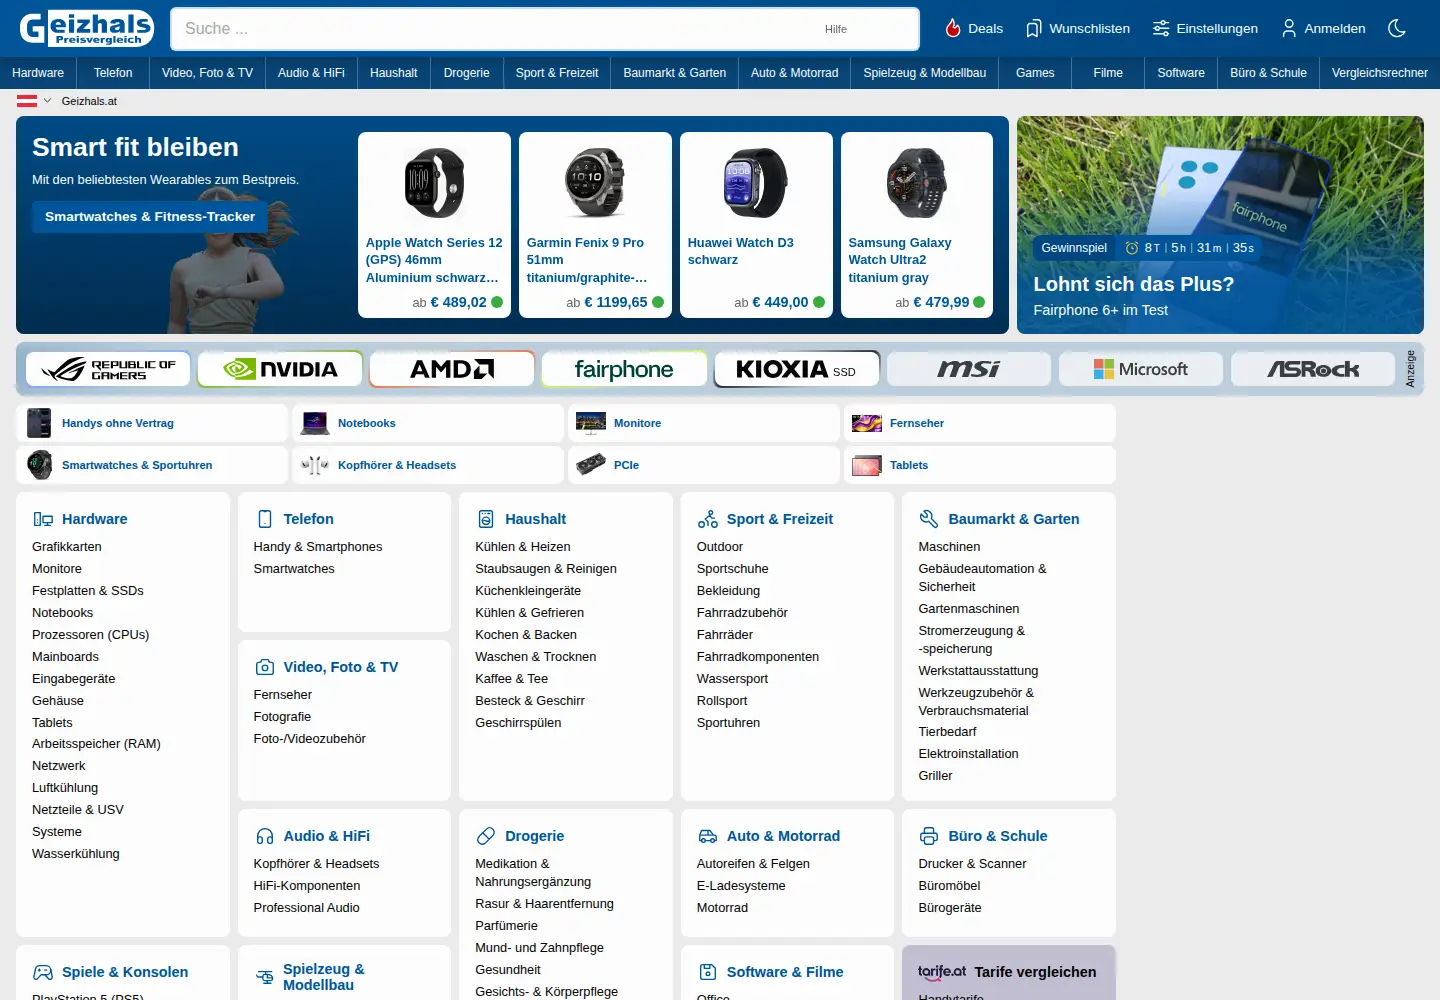Toggle dark mode moon icon

tap(1397, 28)
